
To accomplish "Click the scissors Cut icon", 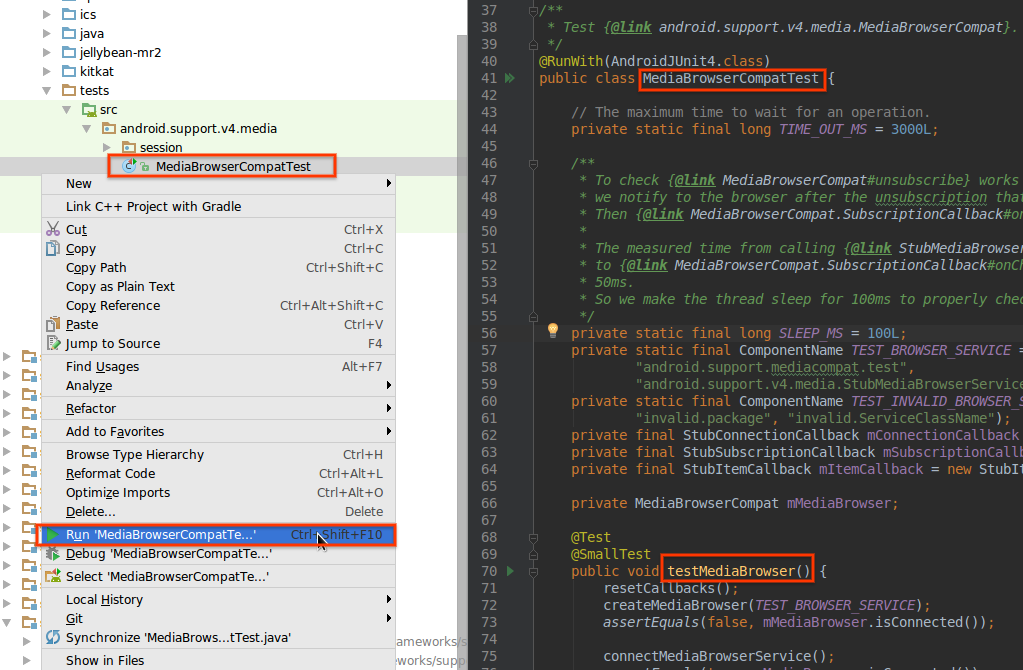I will (x=53, y=230).
